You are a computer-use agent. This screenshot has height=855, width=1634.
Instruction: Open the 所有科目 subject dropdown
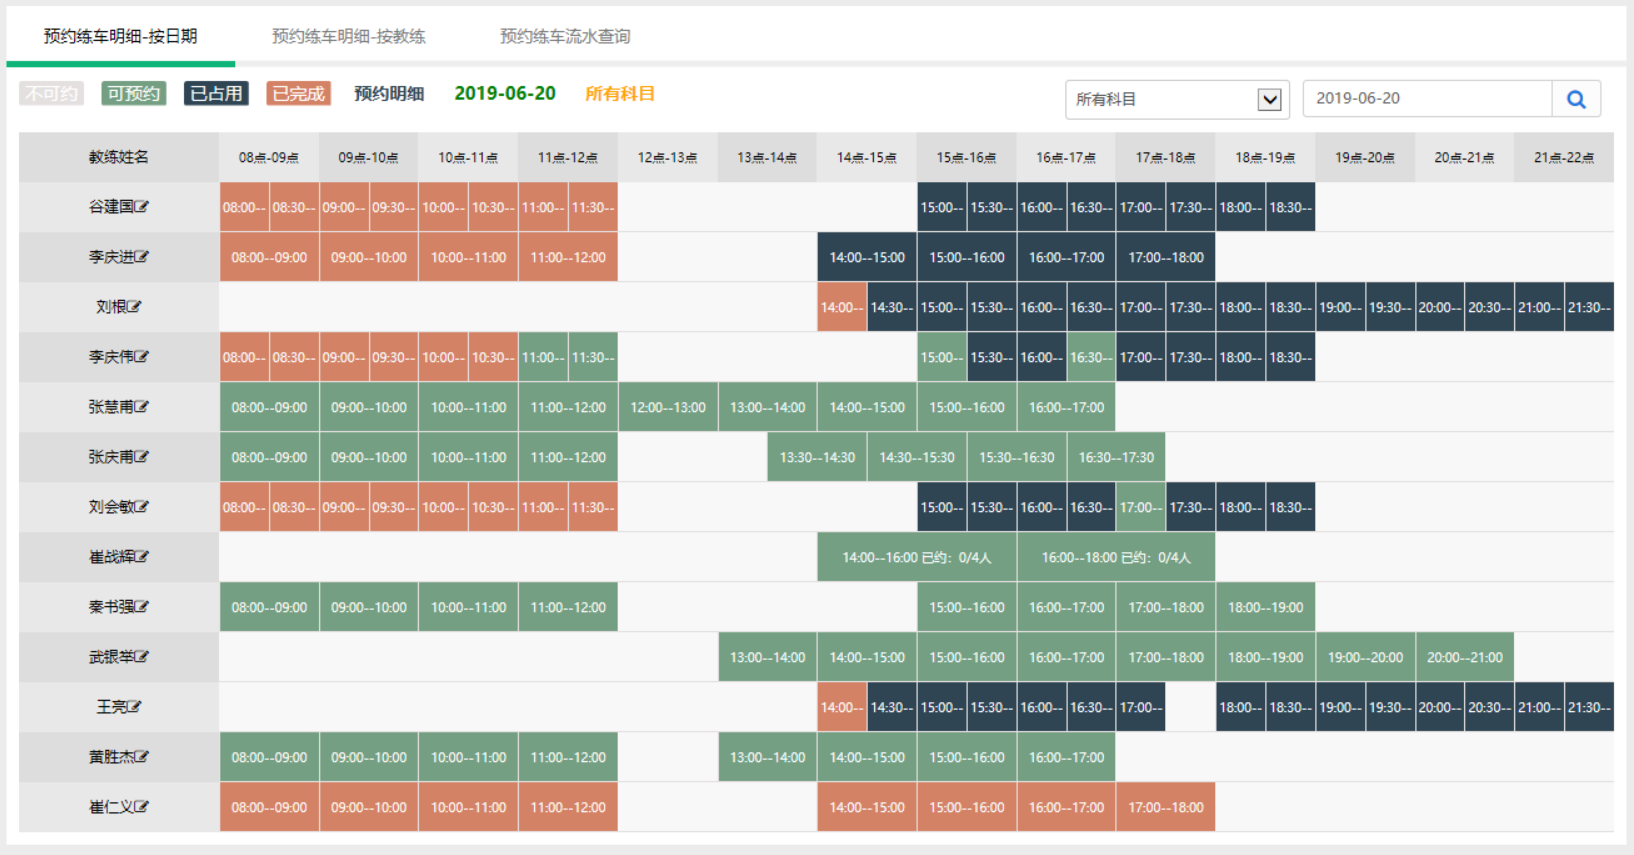pyautogui.click(x=1177, y=99)
